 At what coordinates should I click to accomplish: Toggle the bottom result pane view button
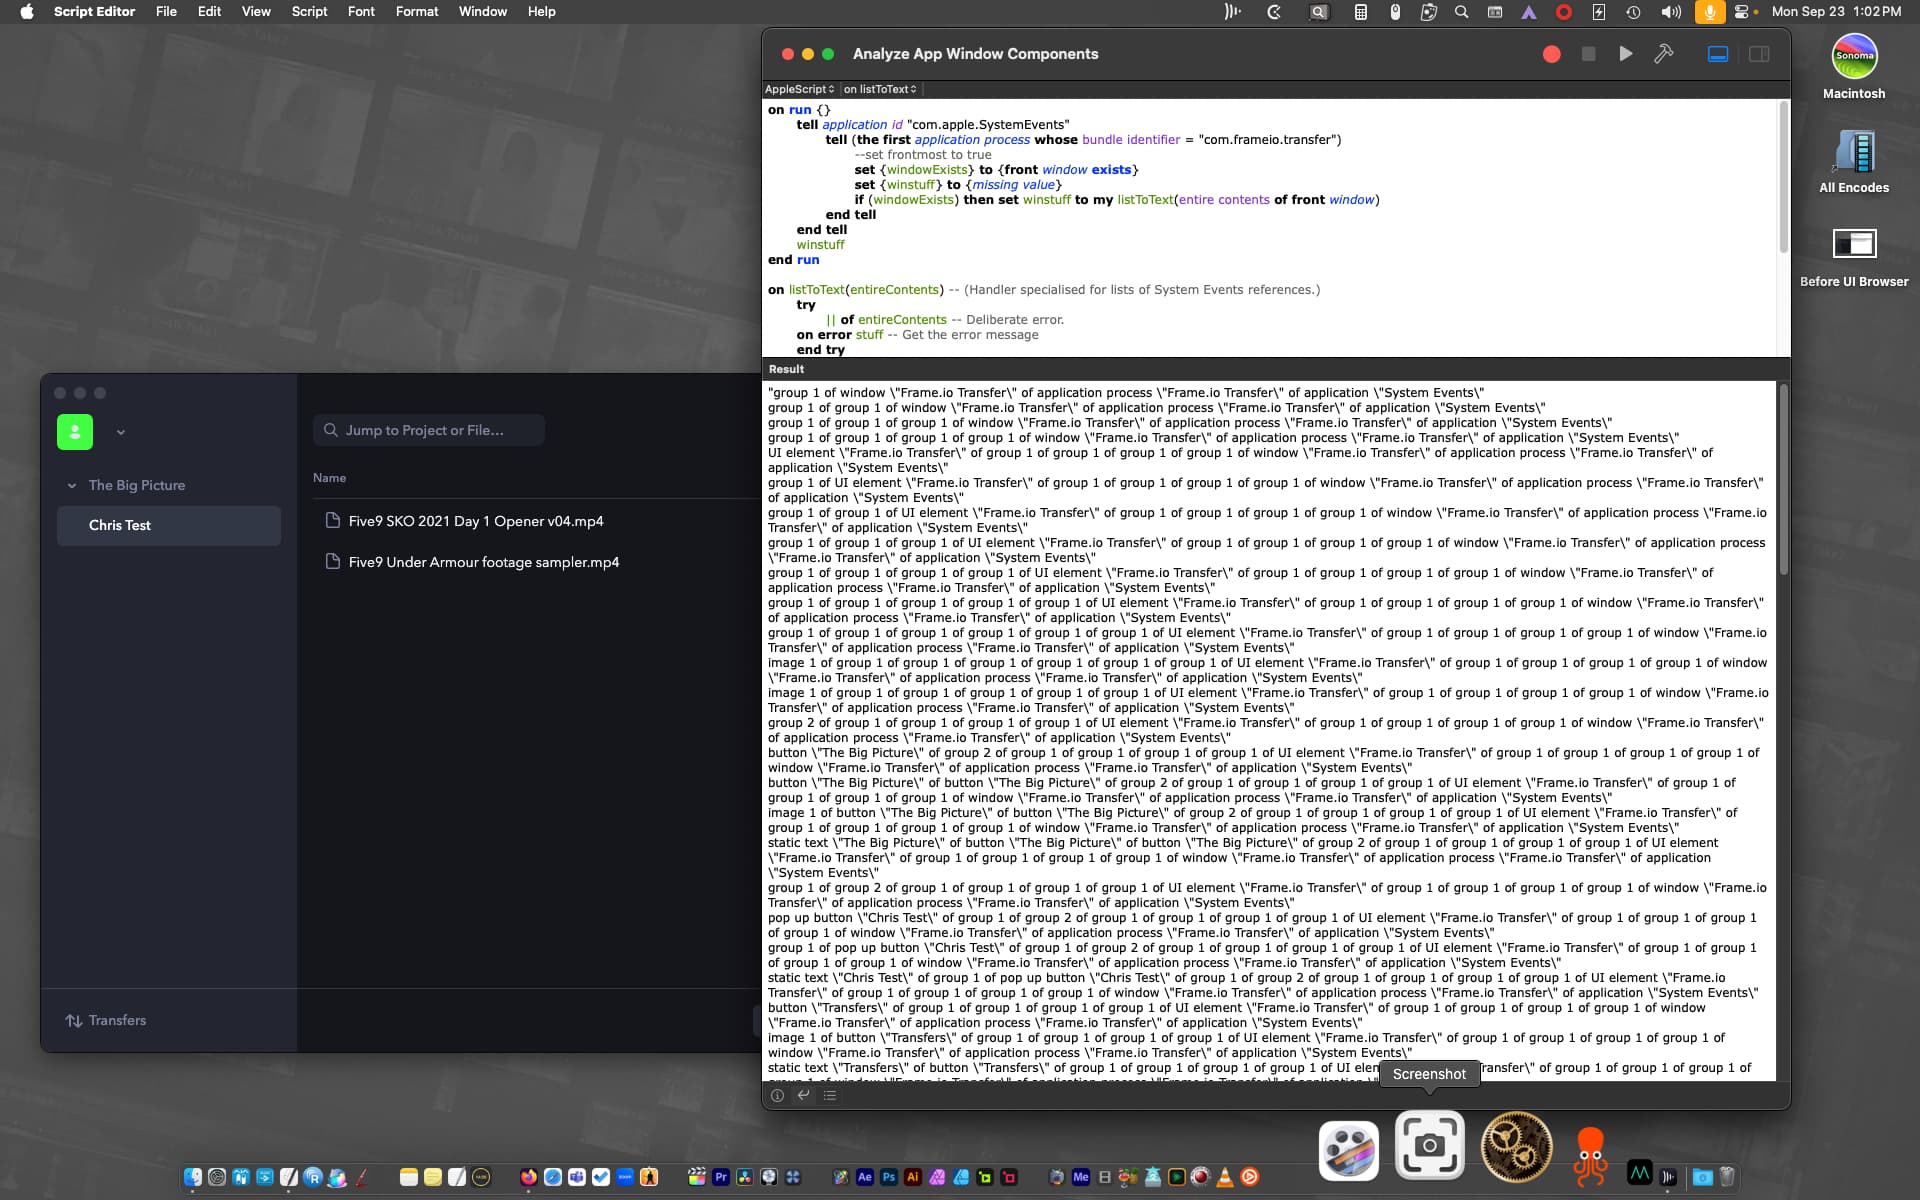coord(1718,54)
